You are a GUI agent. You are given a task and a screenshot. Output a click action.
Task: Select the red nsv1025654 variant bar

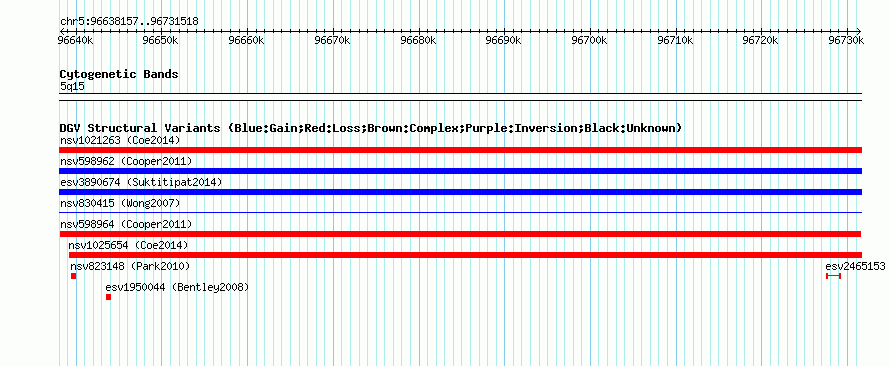[465, 255]
